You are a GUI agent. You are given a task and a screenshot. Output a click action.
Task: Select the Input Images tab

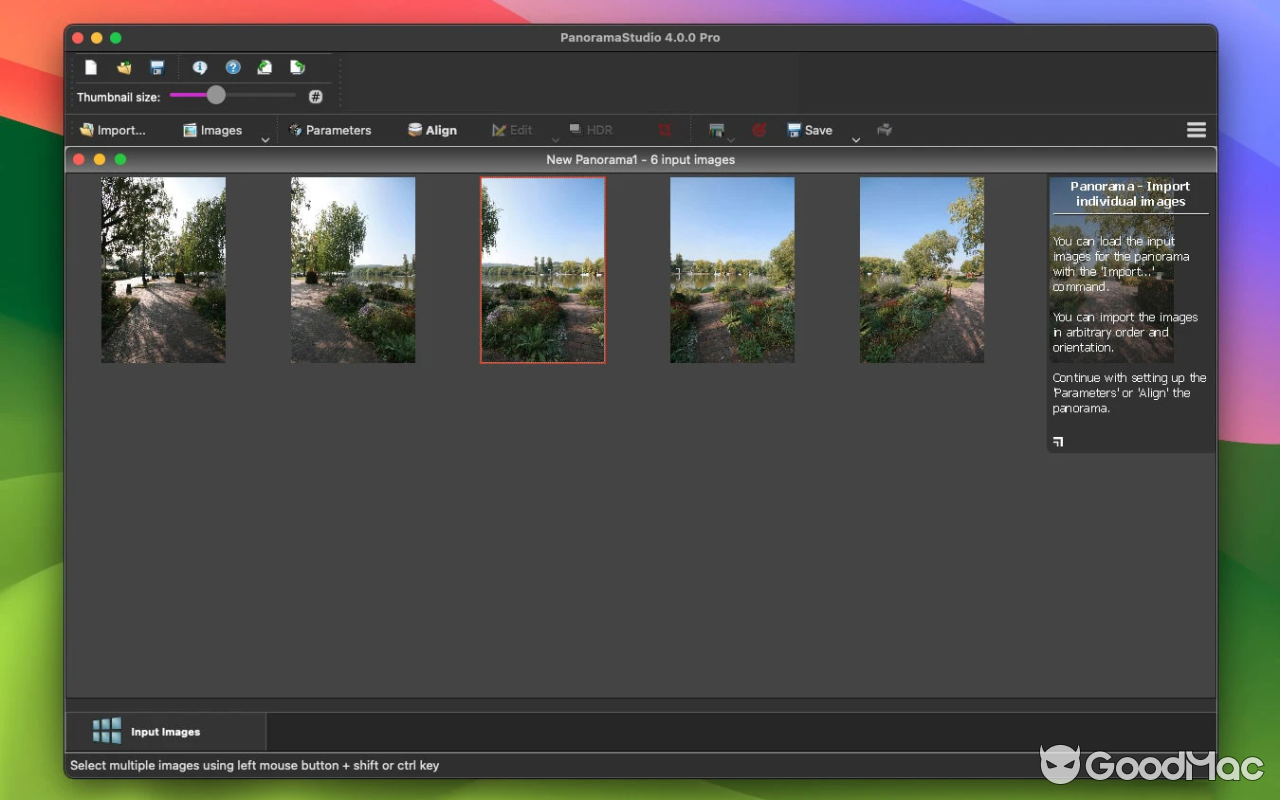(164, 730)
